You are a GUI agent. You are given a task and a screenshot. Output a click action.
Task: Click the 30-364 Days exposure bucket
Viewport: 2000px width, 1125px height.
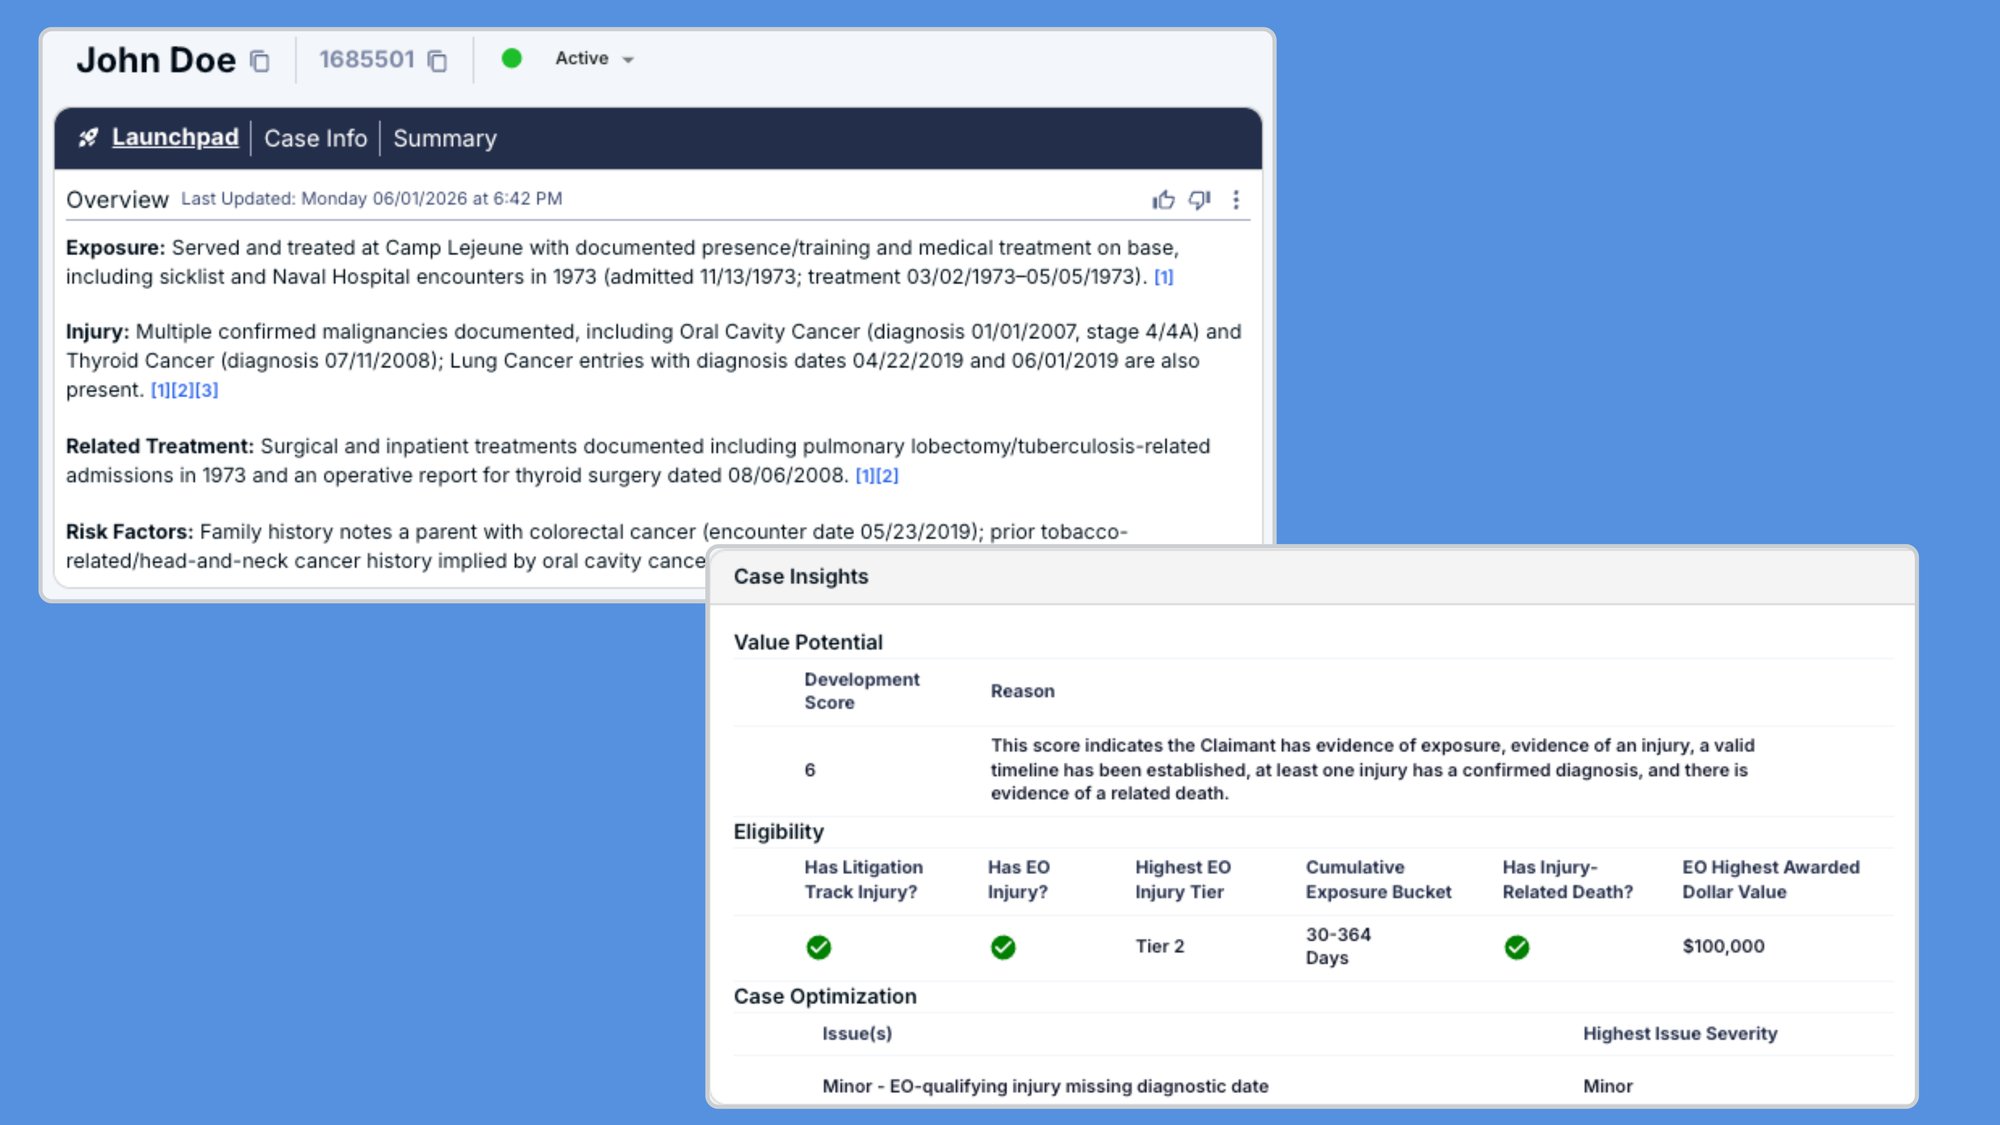(1338, 946)
